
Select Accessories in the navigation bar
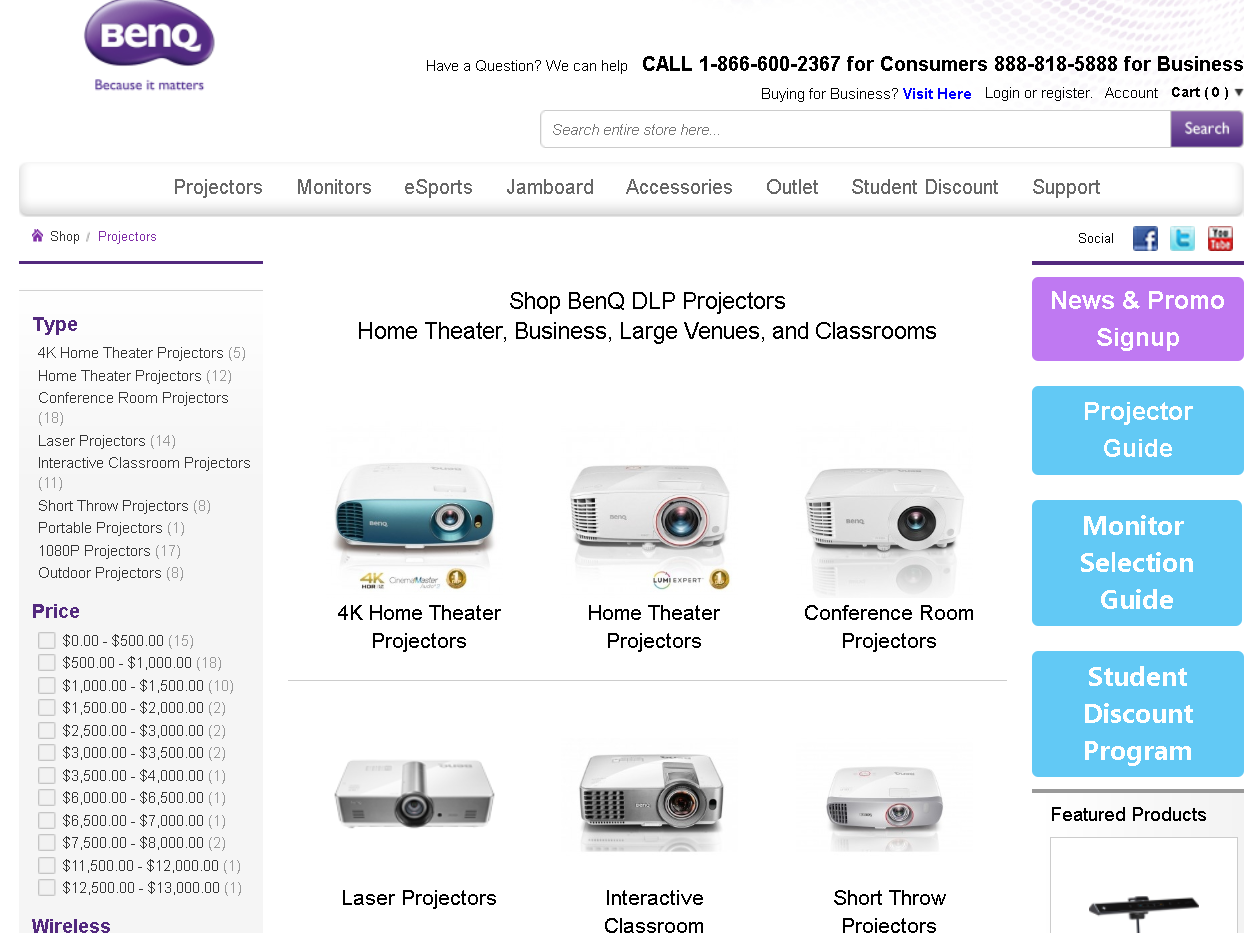pyautogui.click(x=679, y=187)
